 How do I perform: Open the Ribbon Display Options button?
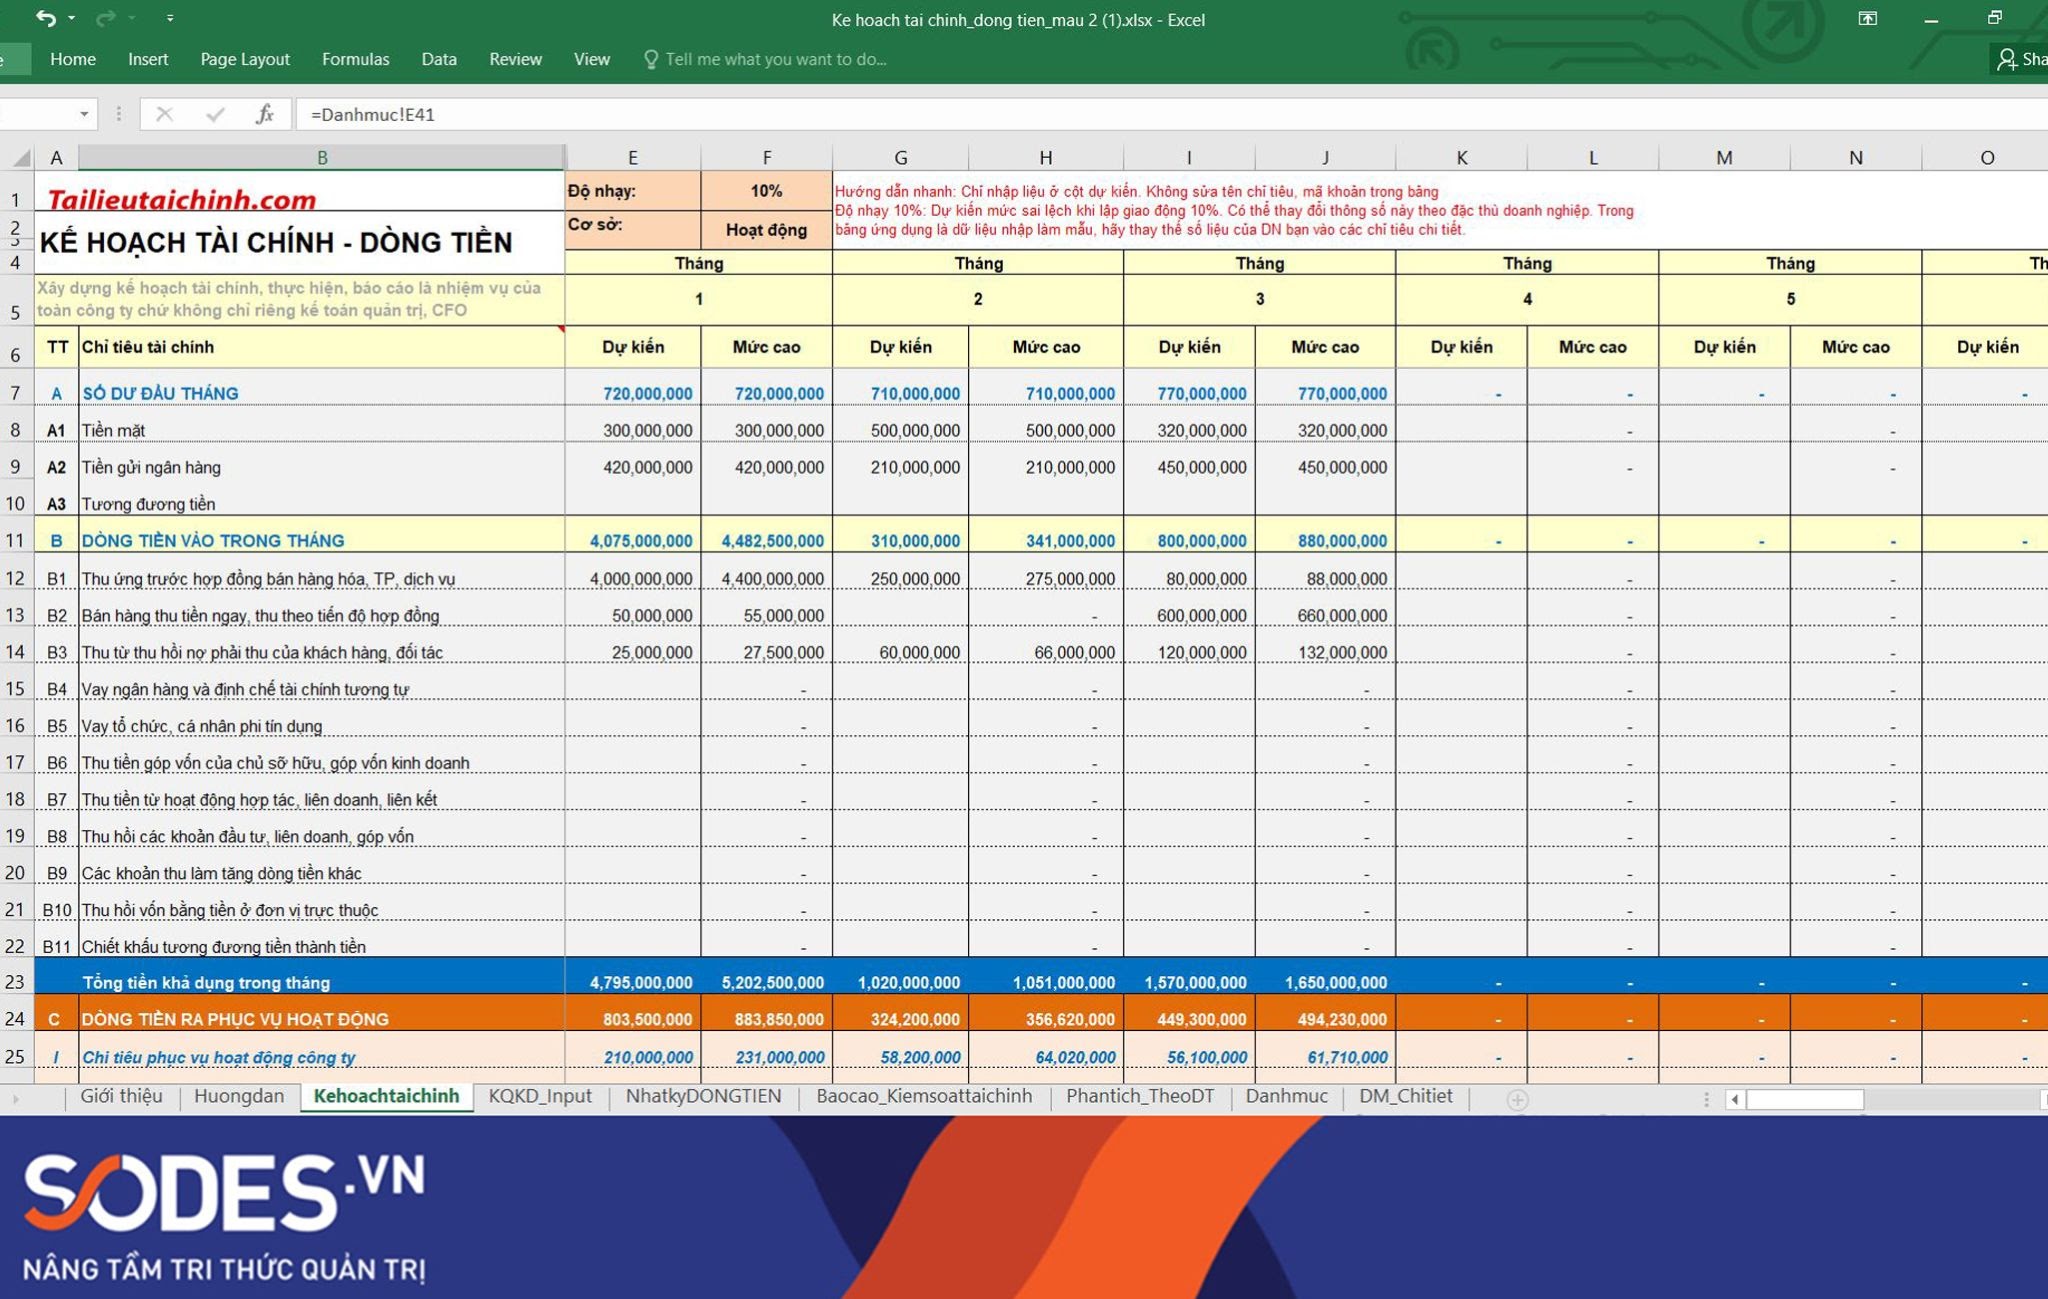point(1867,18)
